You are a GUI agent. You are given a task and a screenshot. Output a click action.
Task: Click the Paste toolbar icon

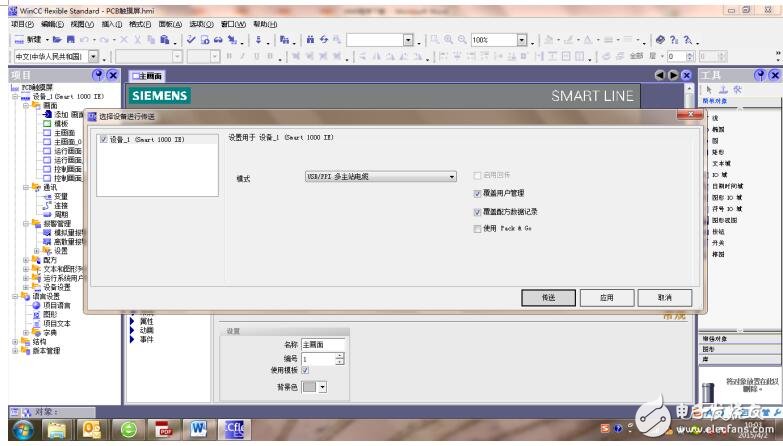[x=164, y=39]
